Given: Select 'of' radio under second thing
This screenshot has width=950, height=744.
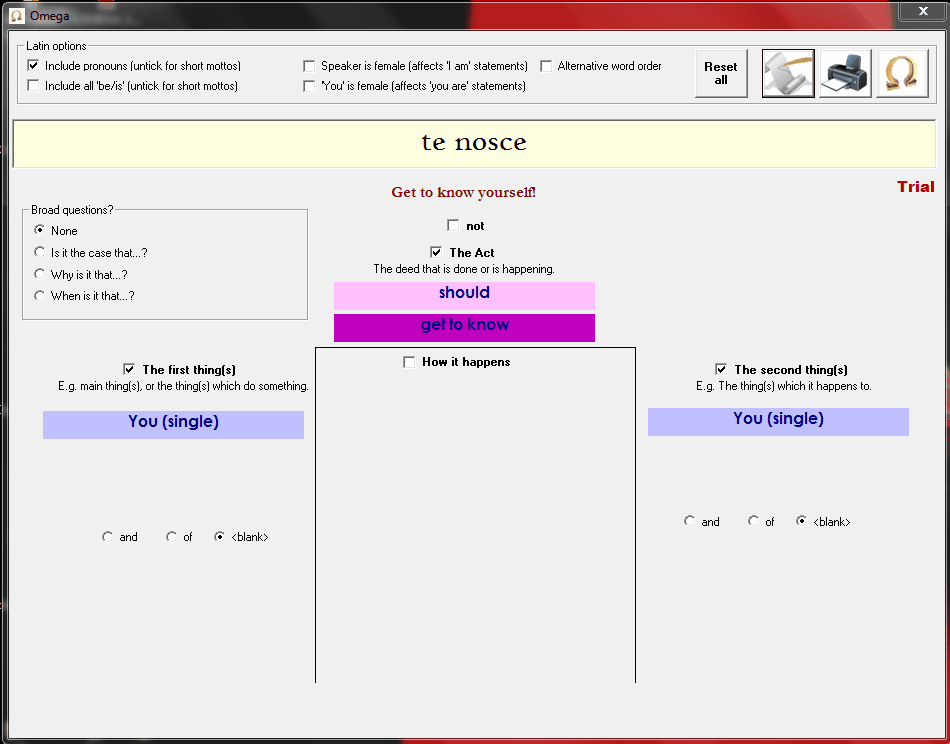Looking at the screenshot, I should click(x=753, y=521).
